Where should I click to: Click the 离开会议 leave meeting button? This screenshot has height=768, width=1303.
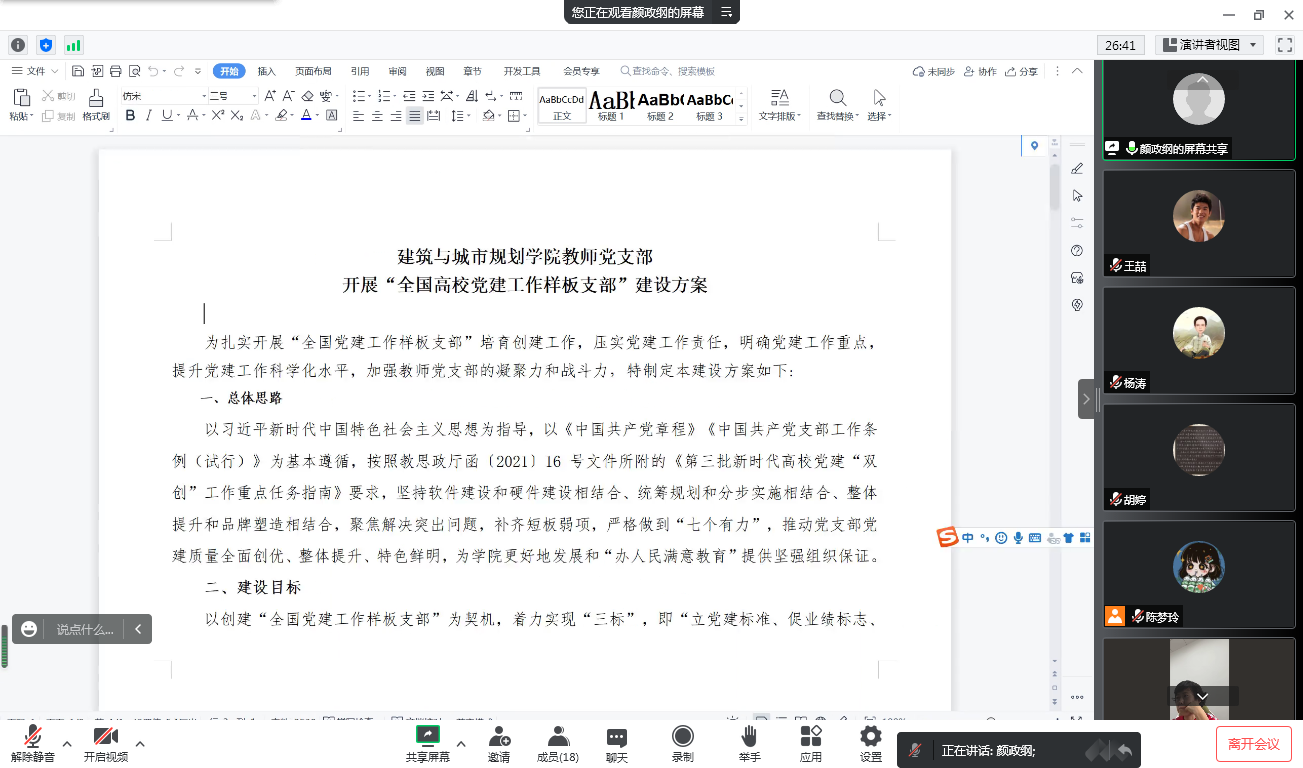1253,744
